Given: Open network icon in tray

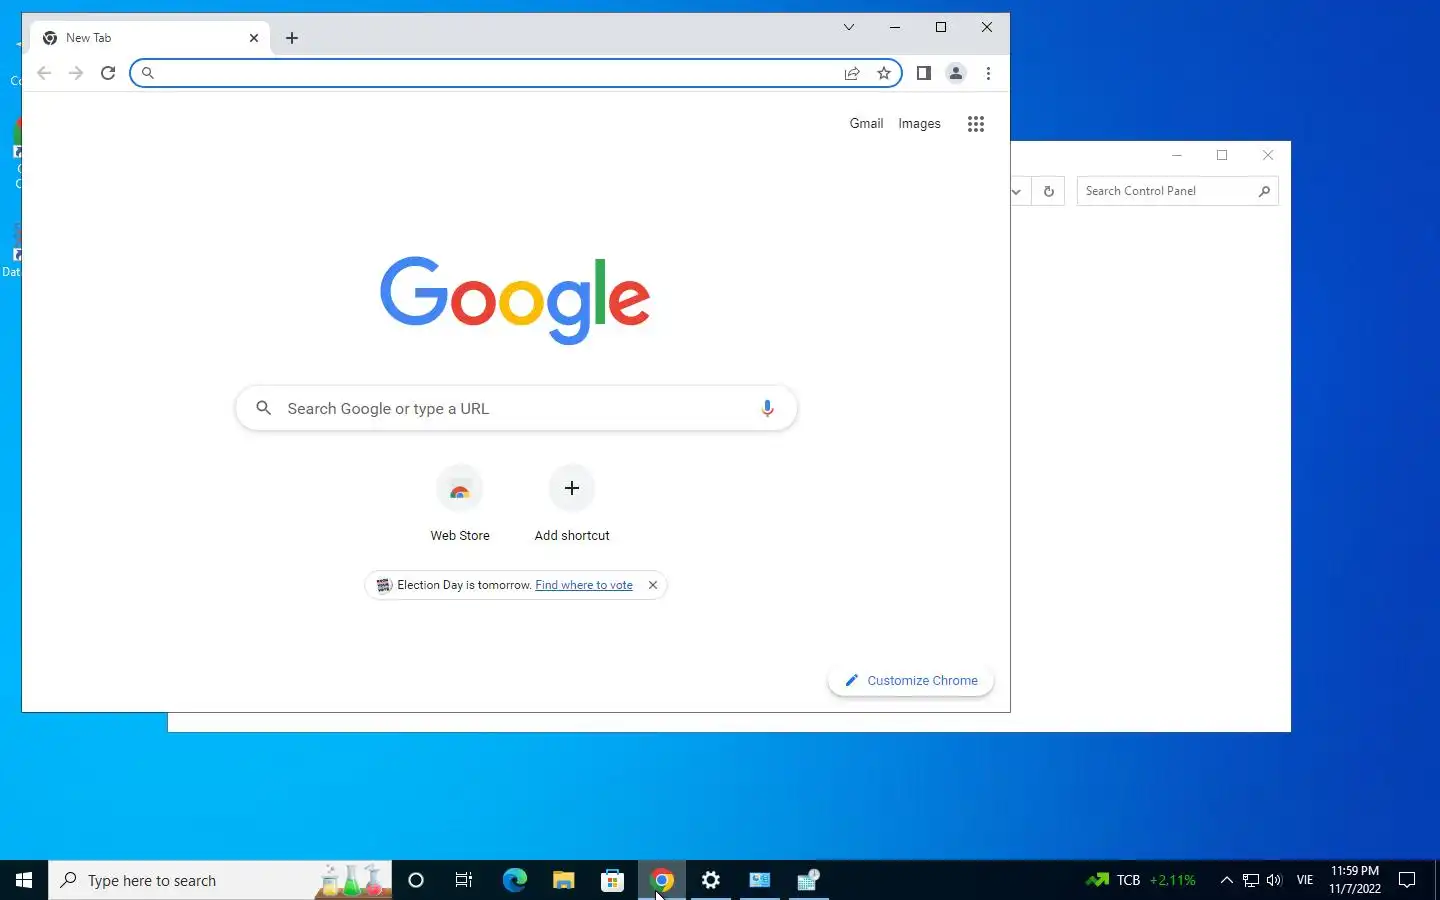Looking at the screenshot, I should [1251, 880].
